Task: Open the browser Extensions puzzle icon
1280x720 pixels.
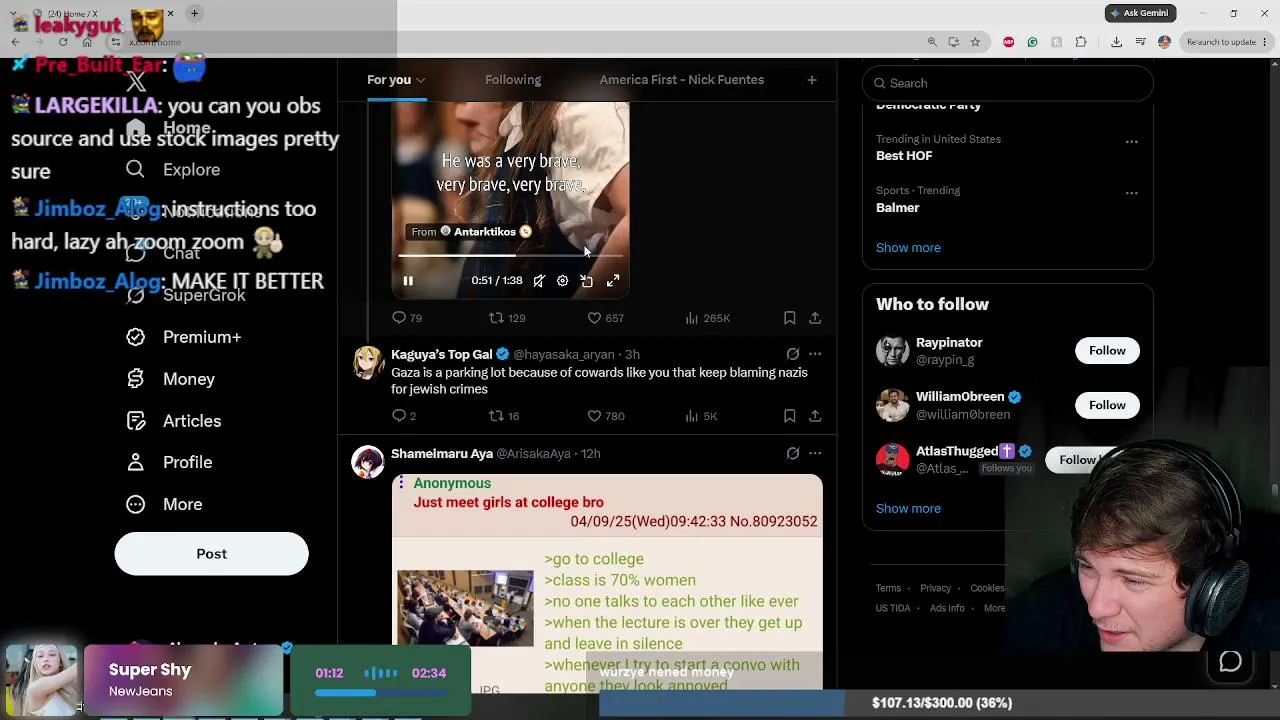Action: (1081, 42)
